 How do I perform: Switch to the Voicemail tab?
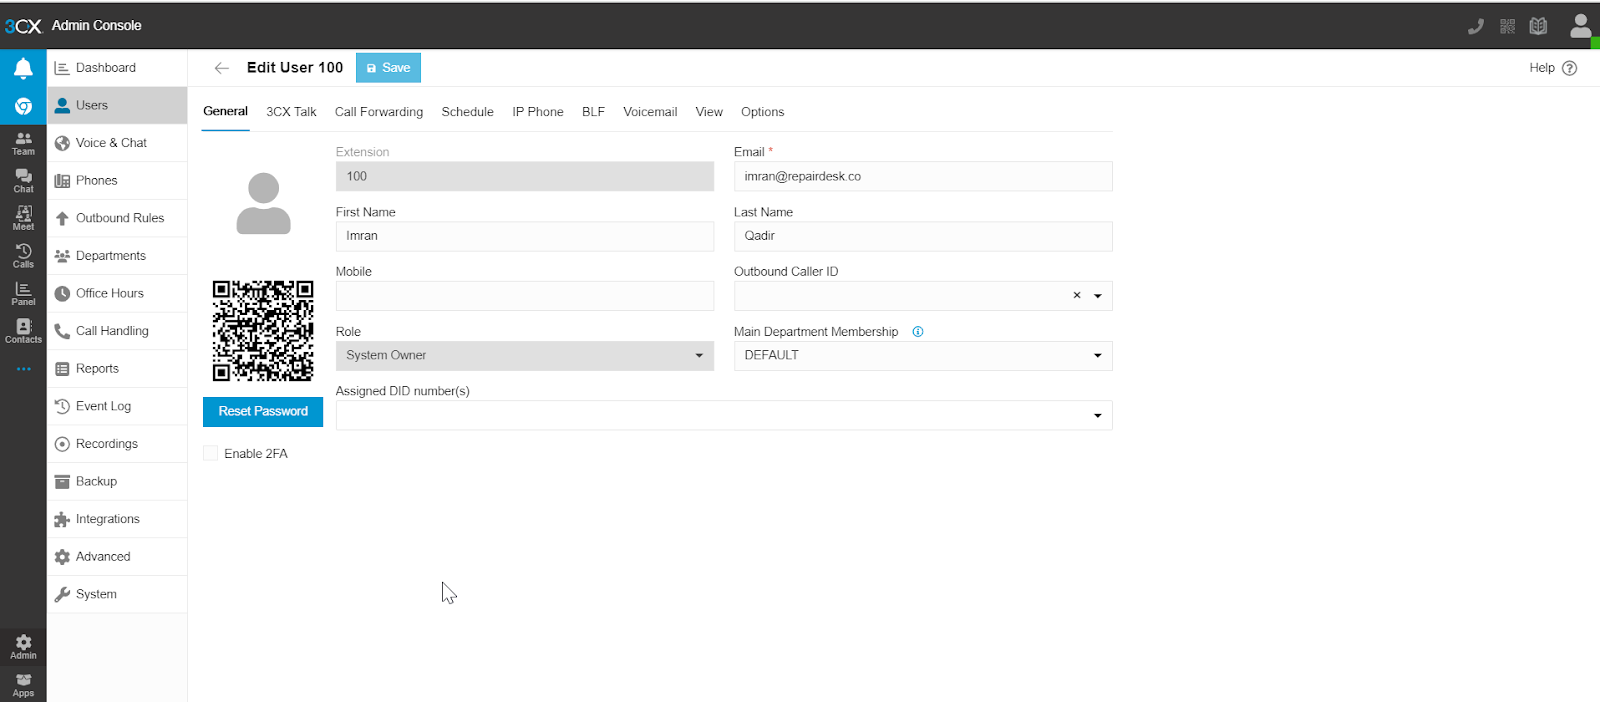coord(650,112)
